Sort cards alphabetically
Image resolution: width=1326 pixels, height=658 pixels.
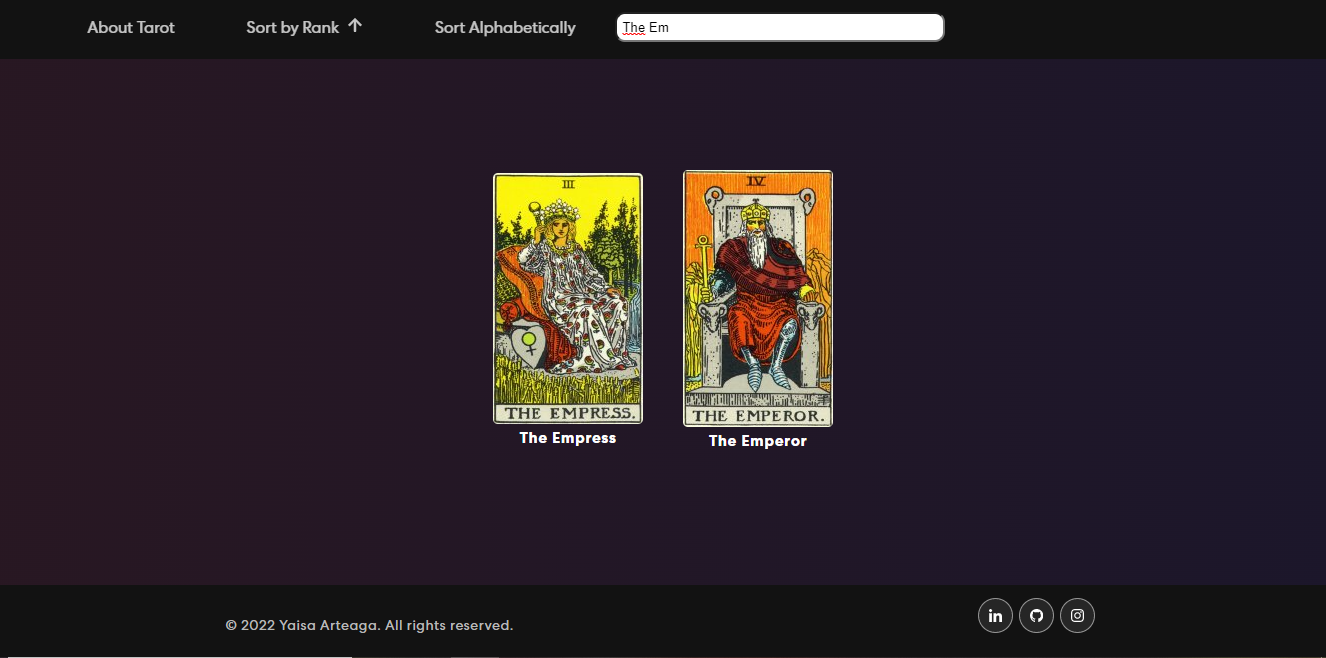[505, 28]
